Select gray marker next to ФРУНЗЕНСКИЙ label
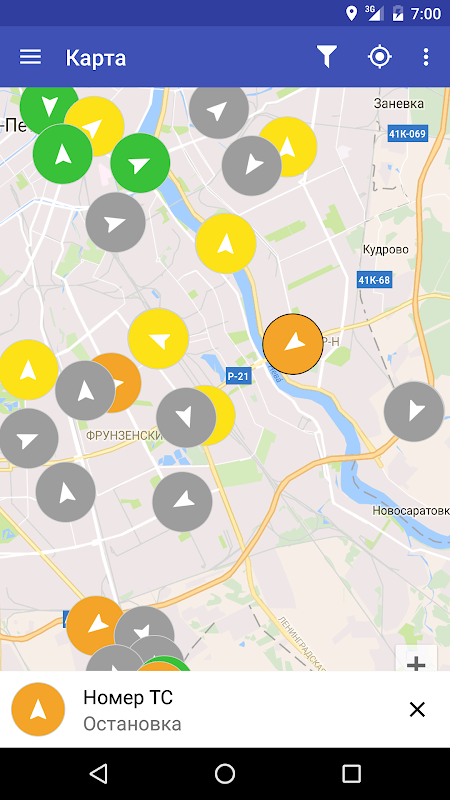The height and width of the screenshot is (800, 450). (186, 417)
